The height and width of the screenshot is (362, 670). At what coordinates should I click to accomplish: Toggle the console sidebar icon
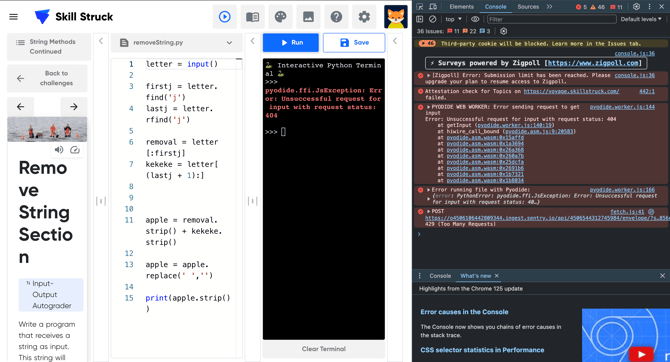420,19
